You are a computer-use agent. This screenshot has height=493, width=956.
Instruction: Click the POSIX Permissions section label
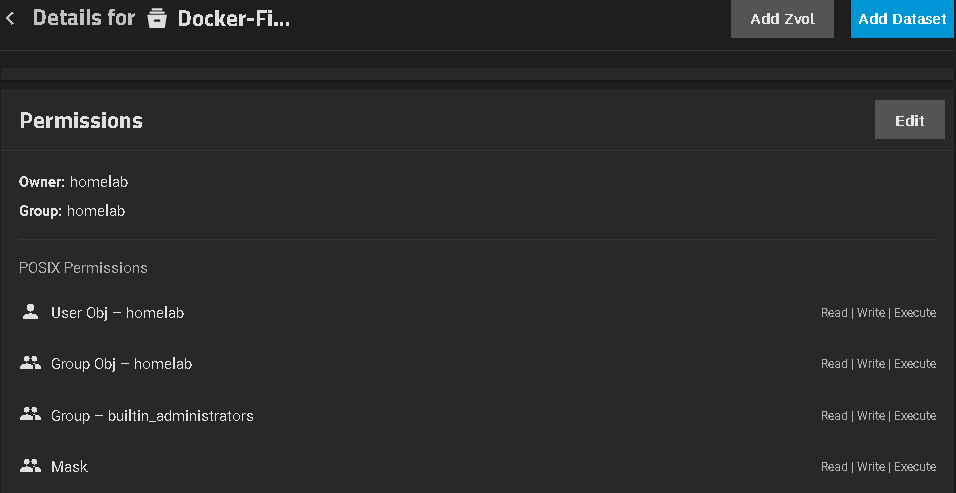click(83, 268)
